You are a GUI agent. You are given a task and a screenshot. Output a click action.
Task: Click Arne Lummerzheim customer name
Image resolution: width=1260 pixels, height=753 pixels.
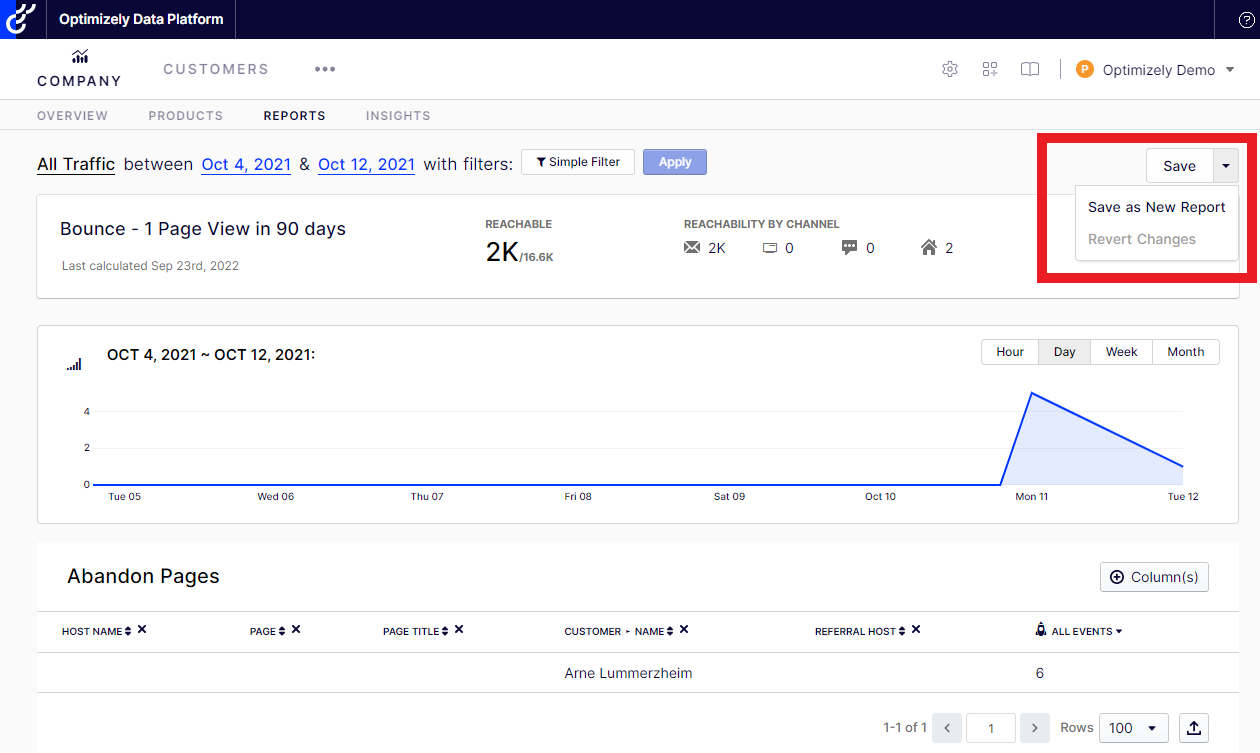tap(628, 673)
